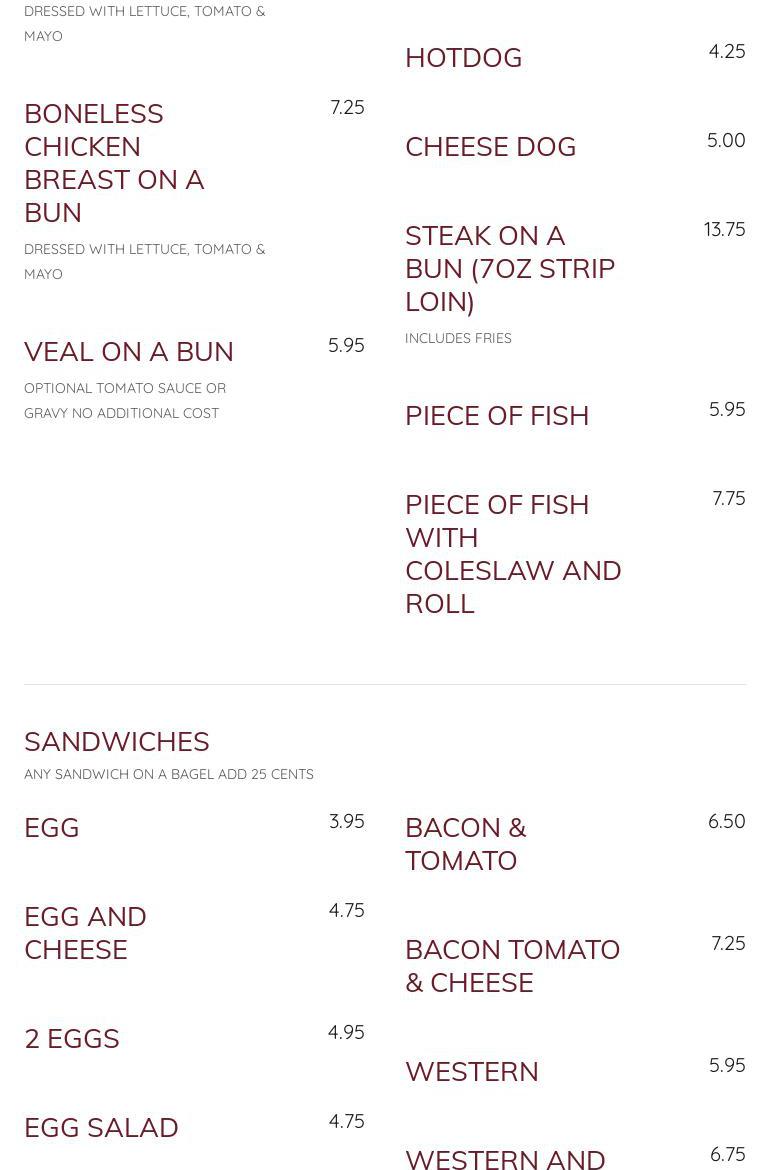The height and width of the screenshot is (1170, 770).
Task: Select the WESTERN sandwich item
Action: pos(472,1072)
